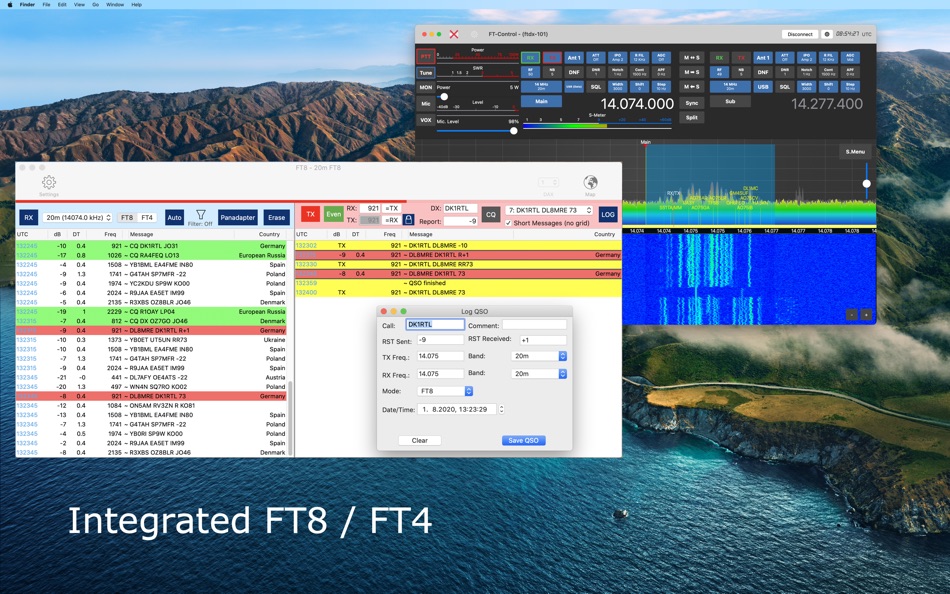
Task: Toggle MON monitor button
Action: pos(426,87)
